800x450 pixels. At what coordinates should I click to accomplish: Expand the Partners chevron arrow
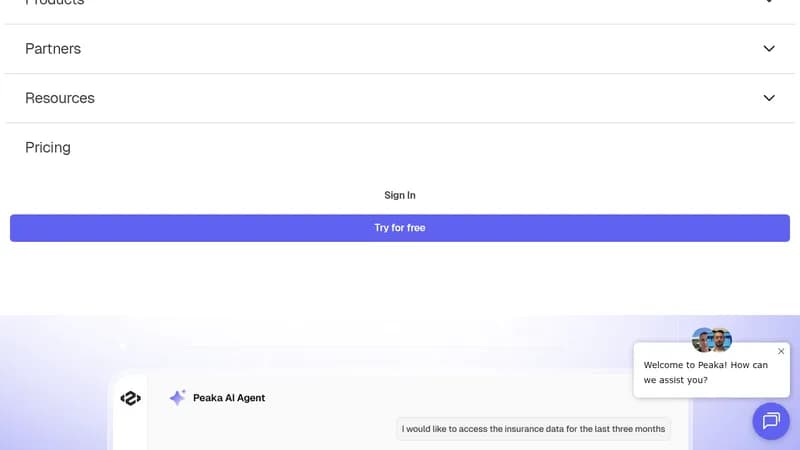point(769,48)
